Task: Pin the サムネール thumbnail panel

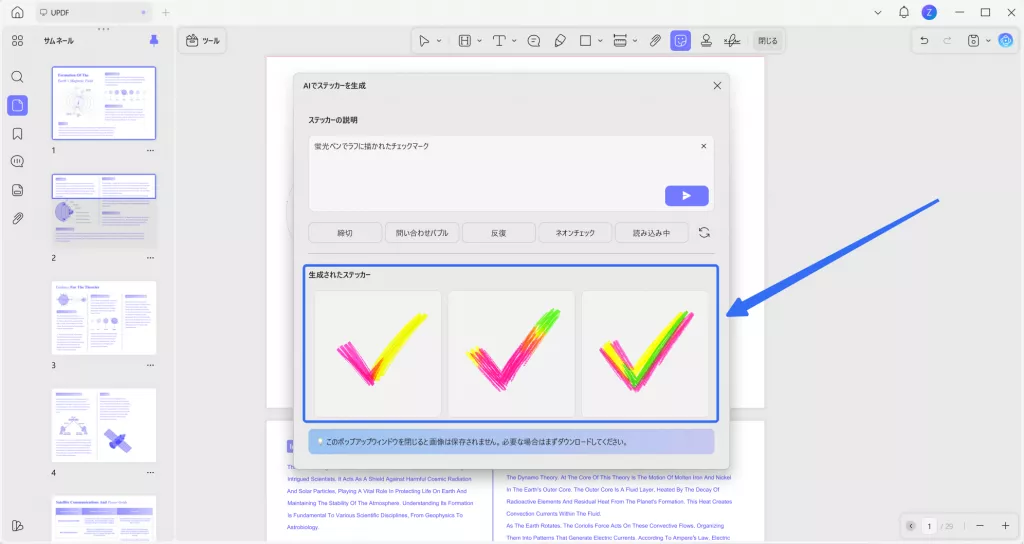Action: (154, 40)
